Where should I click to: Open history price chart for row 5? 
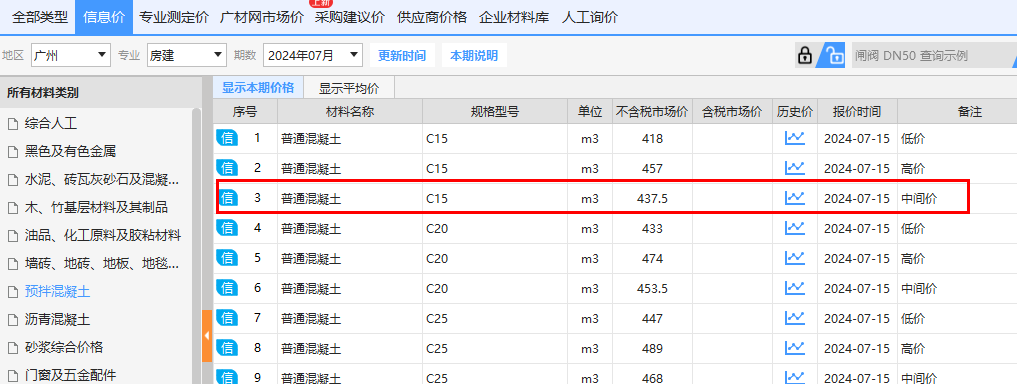(795, 258)
